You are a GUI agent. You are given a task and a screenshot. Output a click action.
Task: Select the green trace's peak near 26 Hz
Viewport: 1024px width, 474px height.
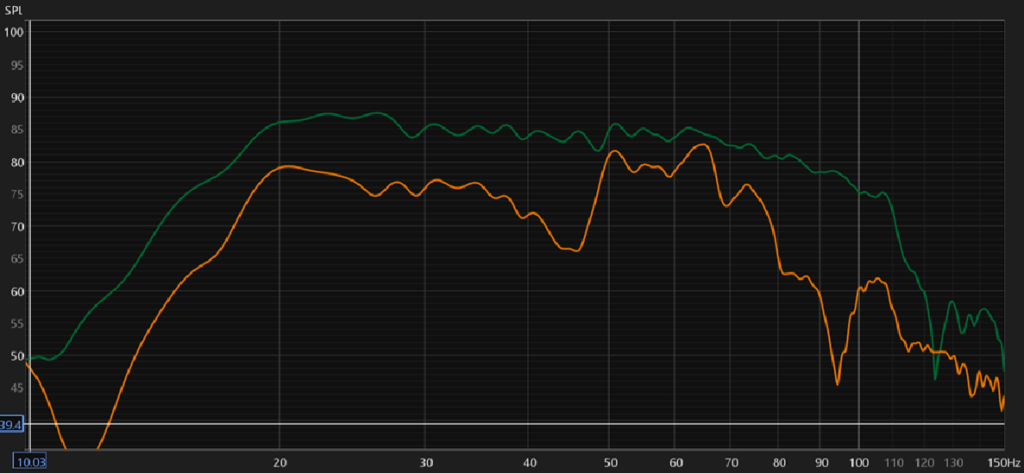375,113
